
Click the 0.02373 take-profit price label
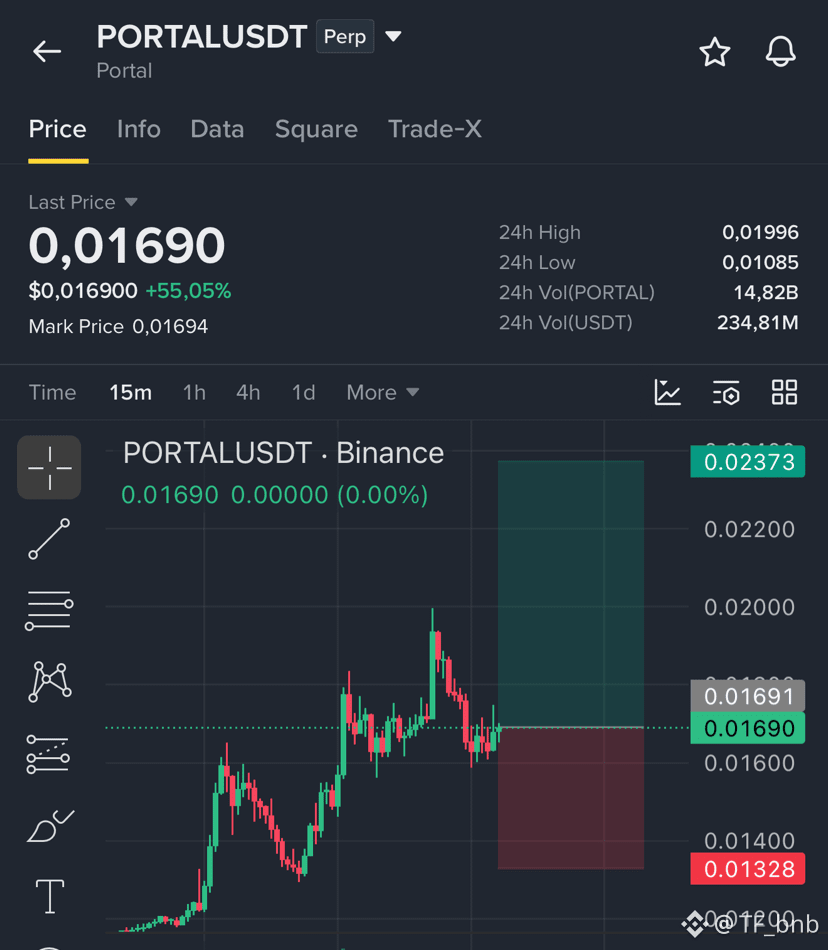click(747, 462)
